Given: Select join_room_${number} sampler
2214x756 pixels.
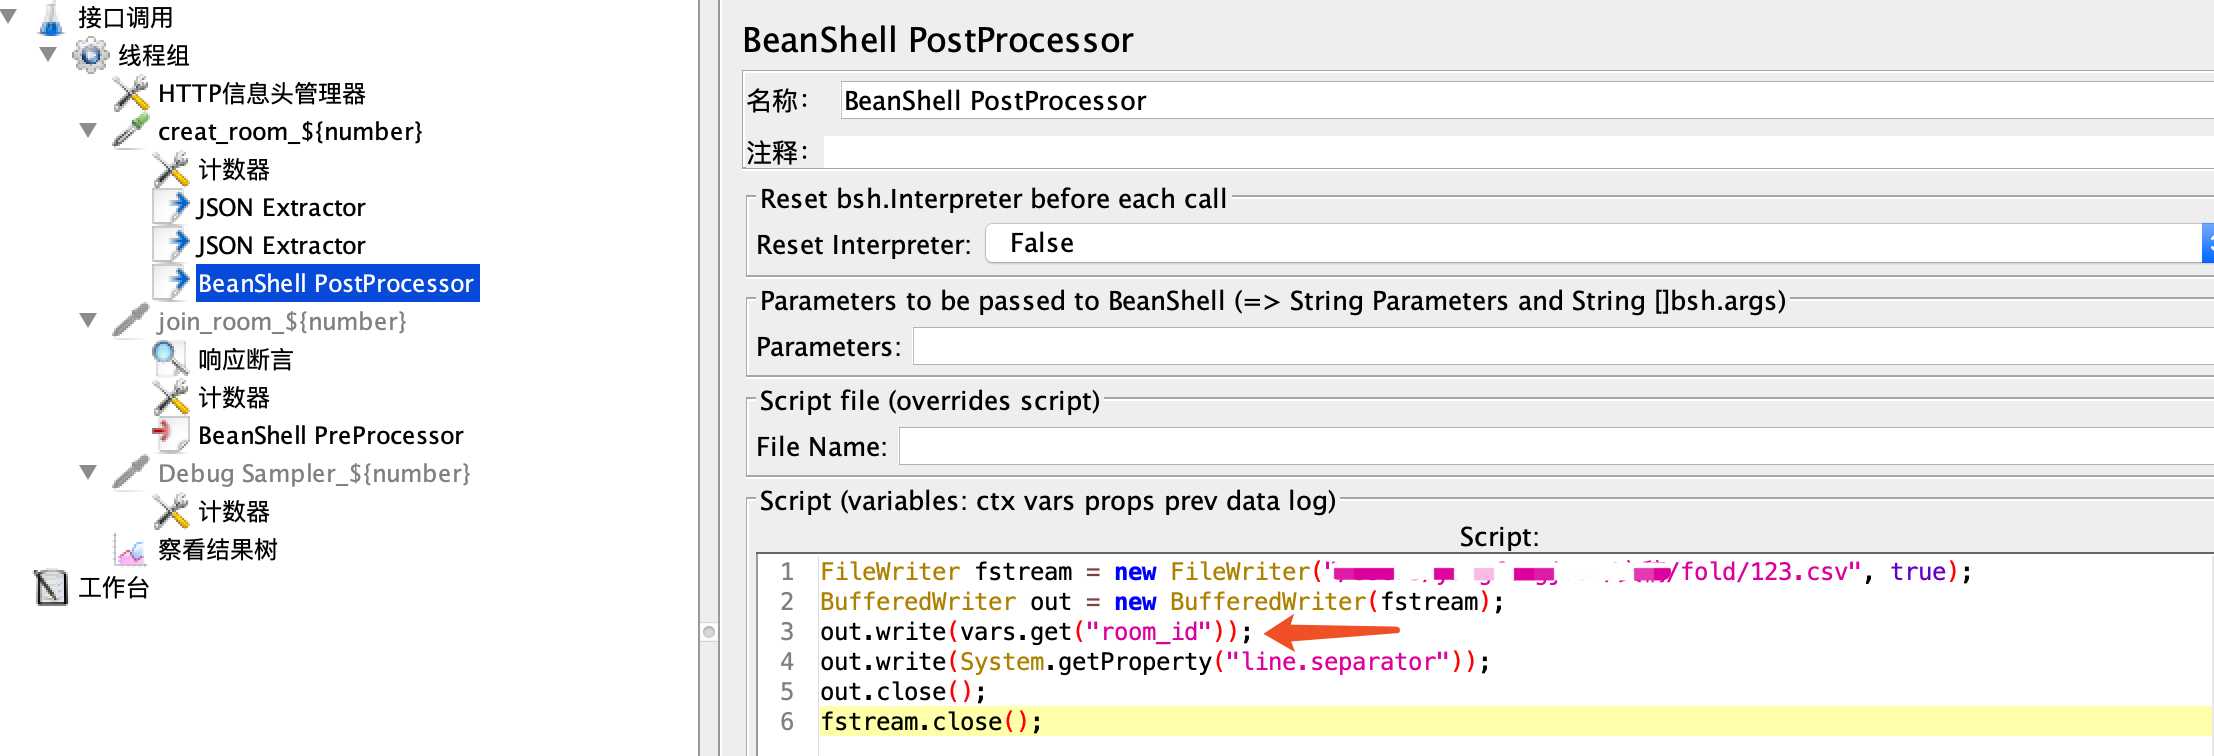Looking at the screenshot, I should pos(282,322).
